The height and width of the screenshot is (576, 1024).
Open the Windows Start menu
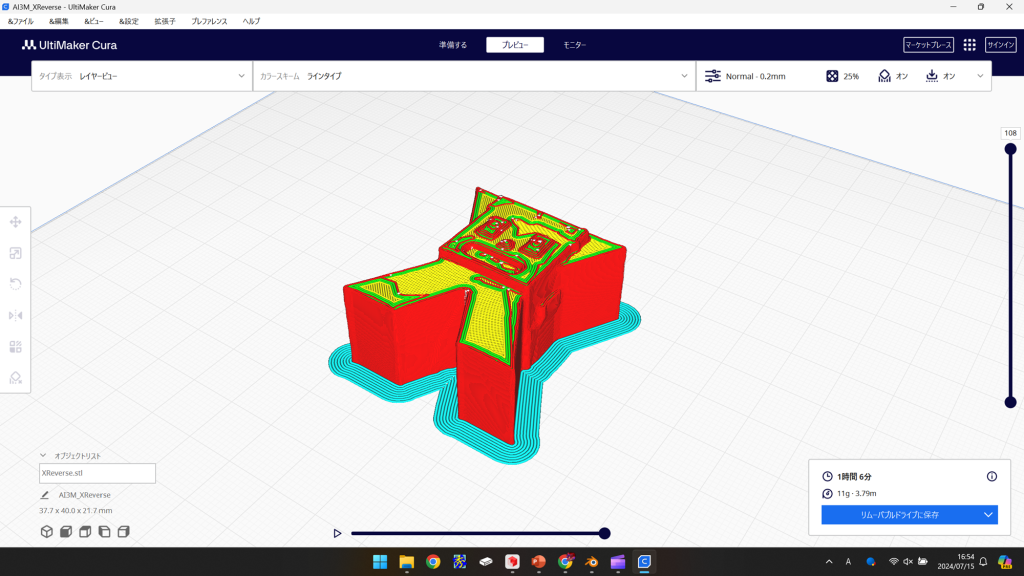coord(380,562)
